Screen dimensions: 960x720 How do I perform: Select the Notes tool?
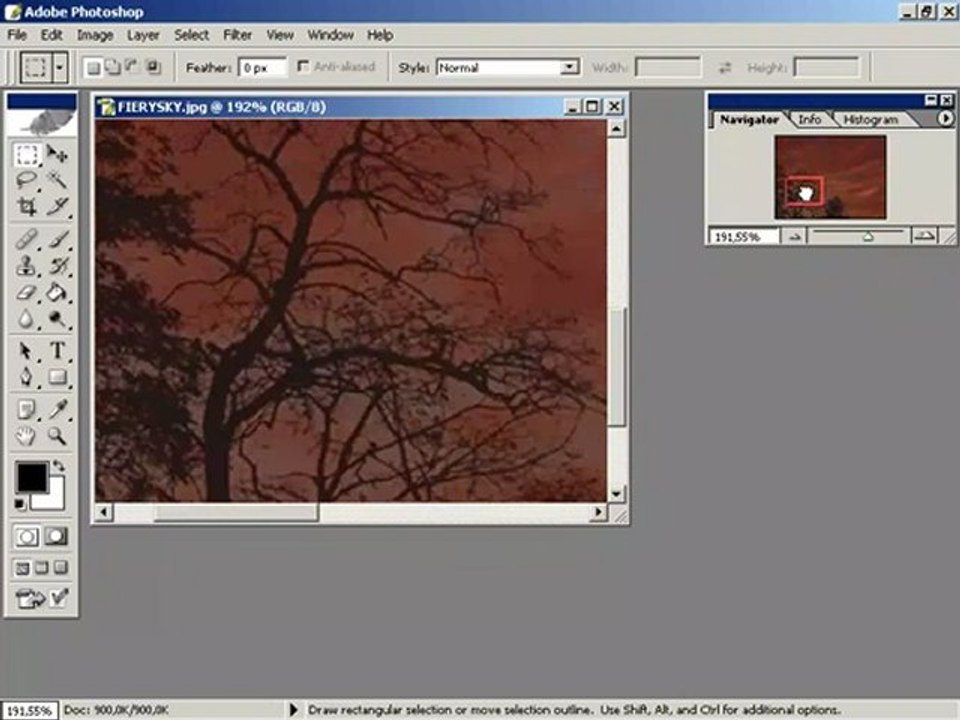pos(27,410)
